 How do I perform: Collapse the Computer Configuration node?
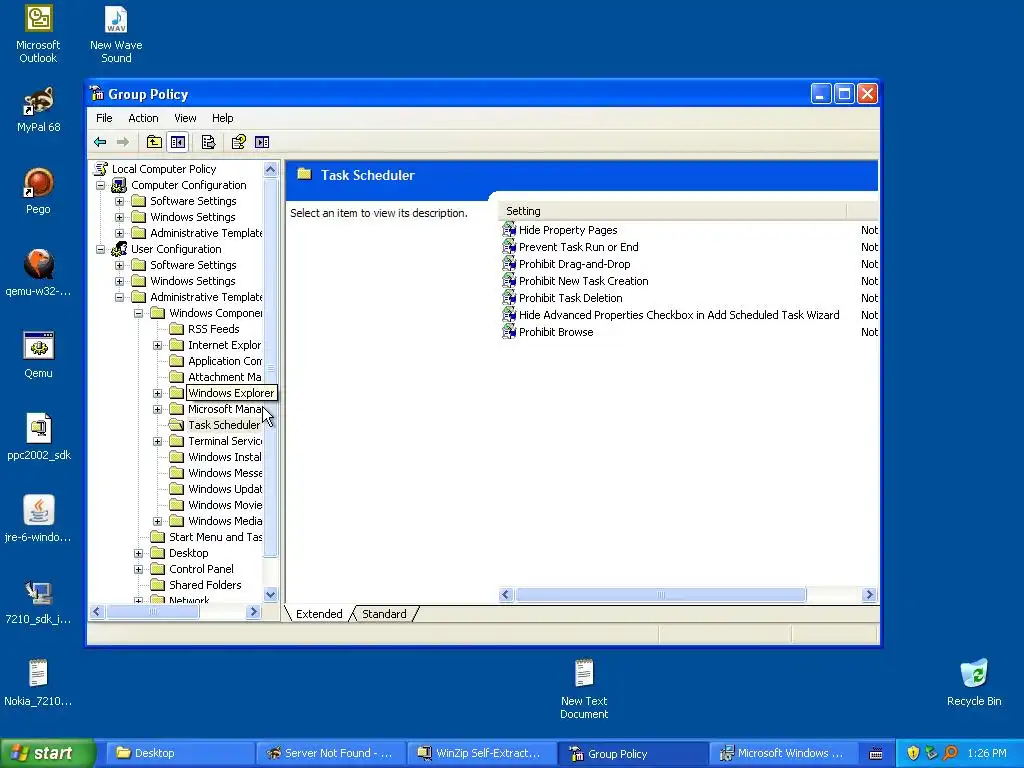click(101, 185)
